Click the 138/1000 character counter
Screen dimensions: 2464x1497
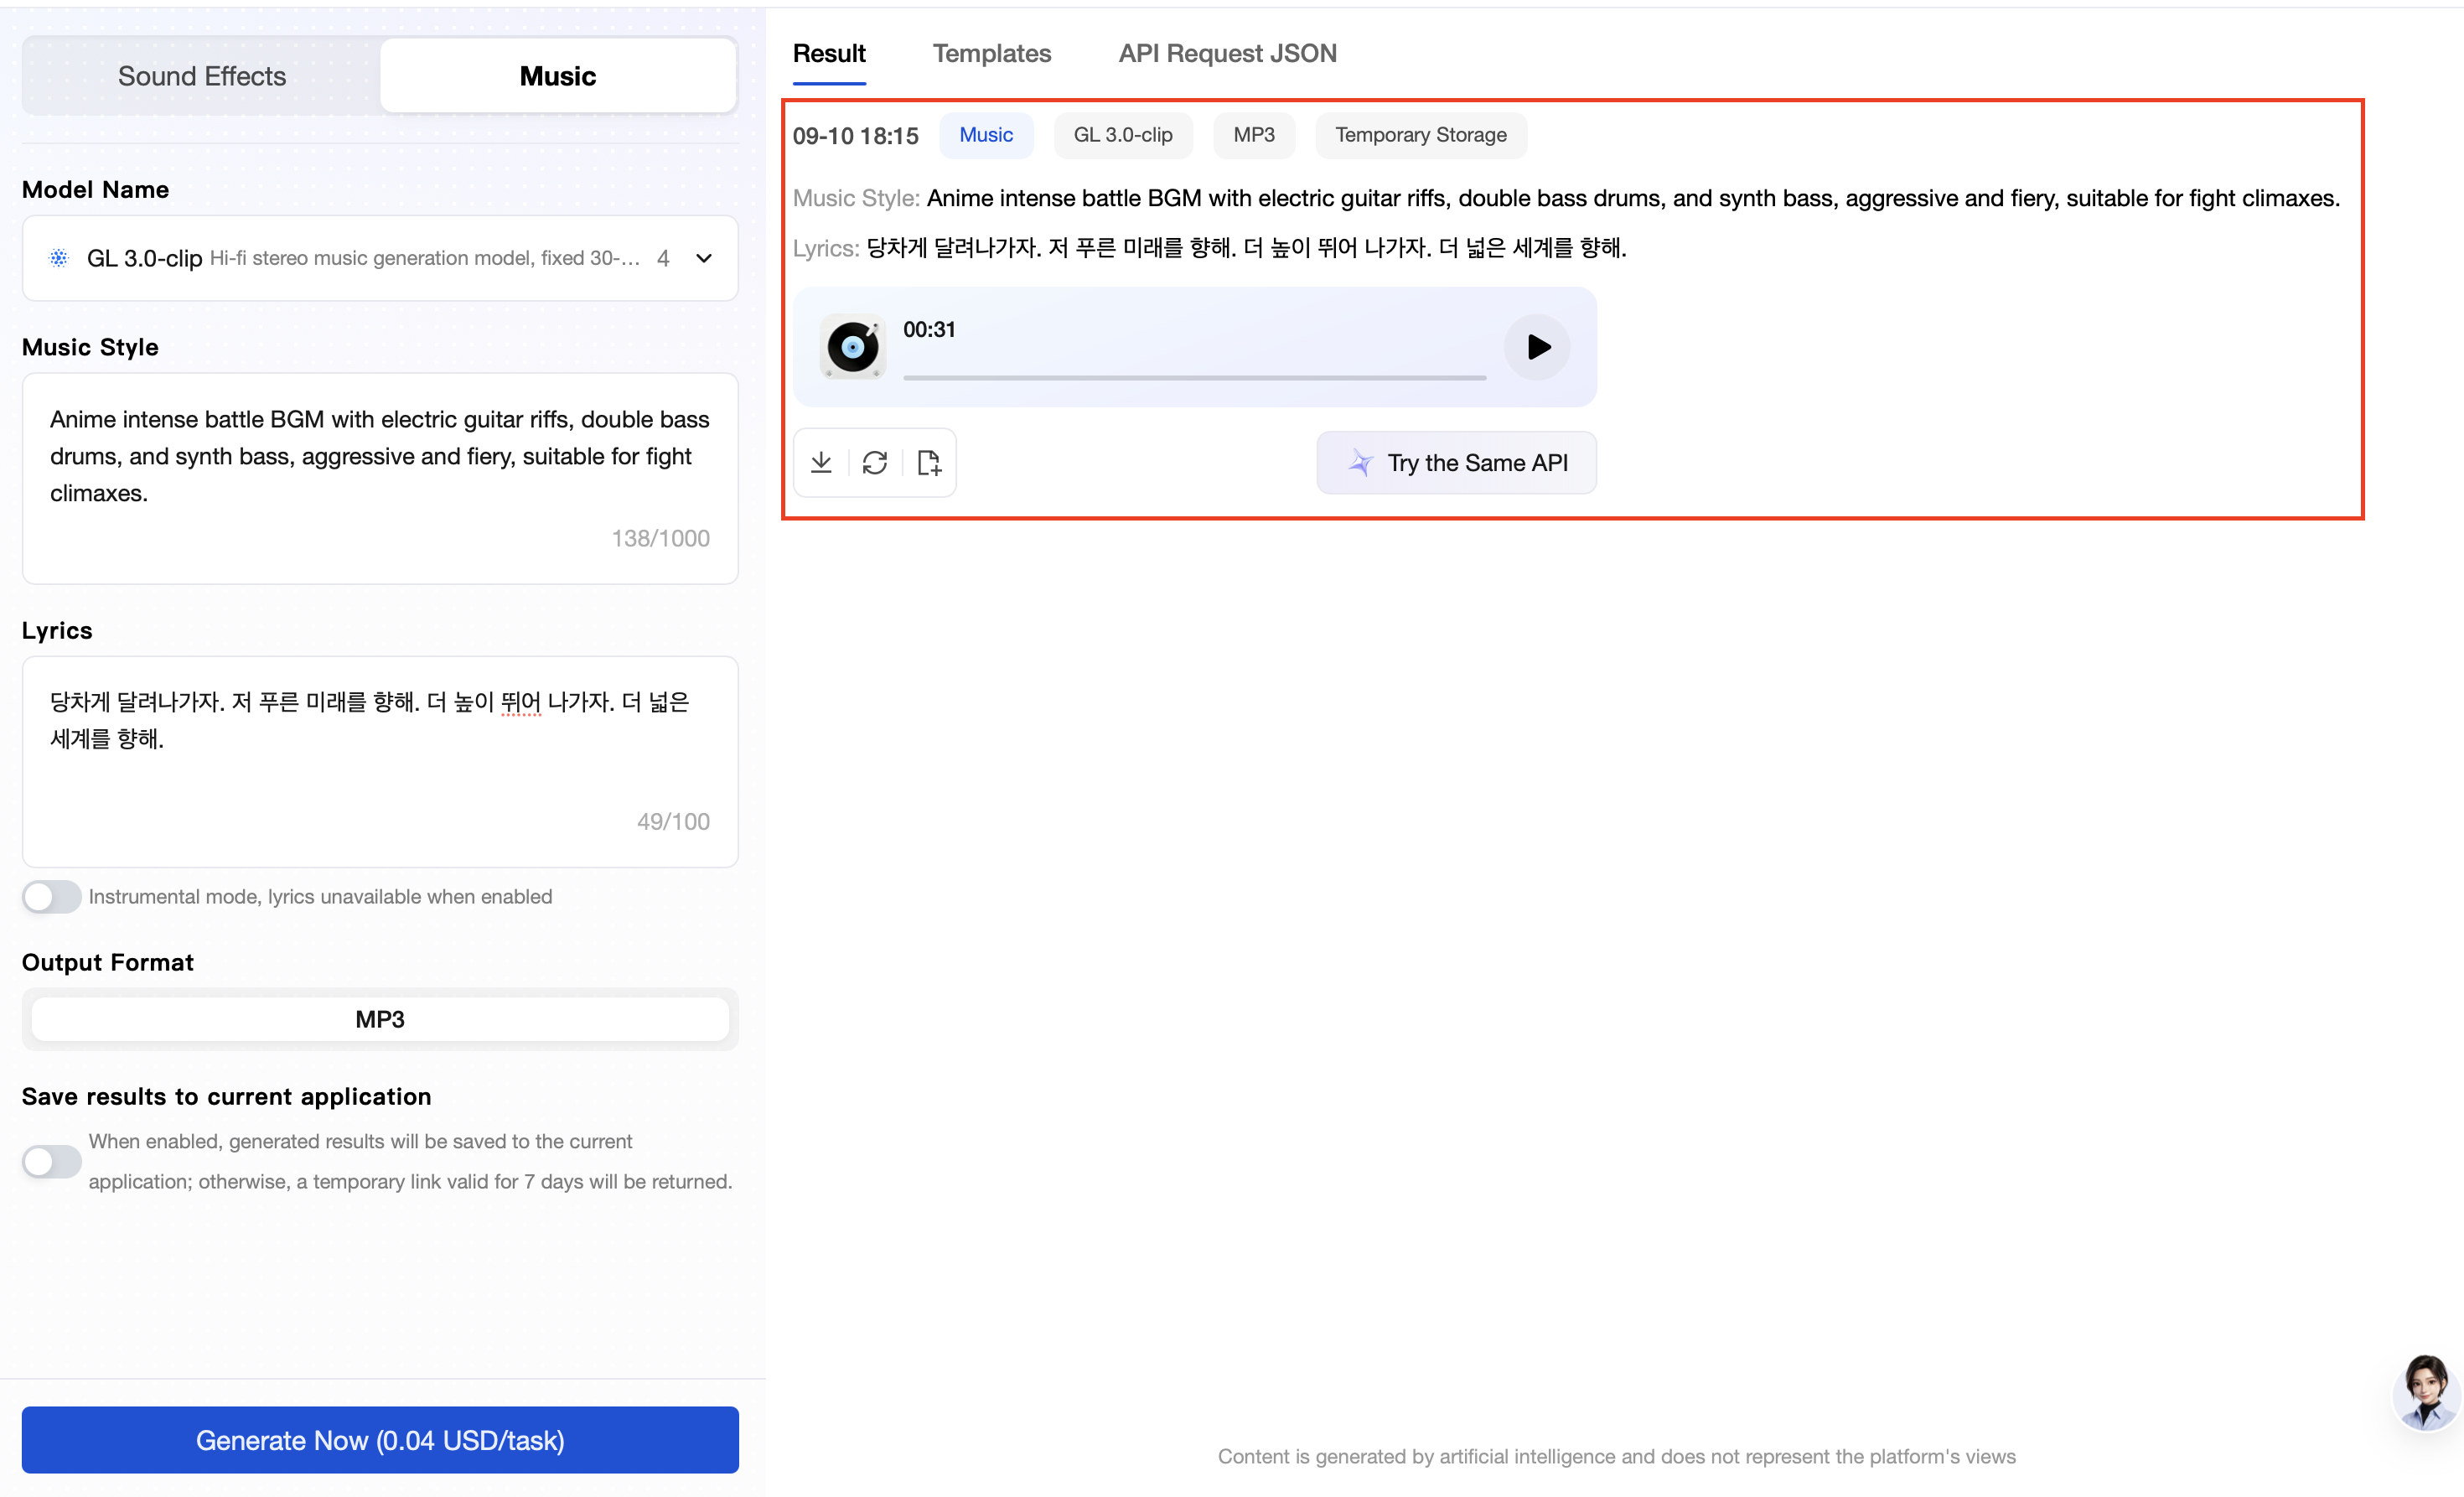[661, 538]
